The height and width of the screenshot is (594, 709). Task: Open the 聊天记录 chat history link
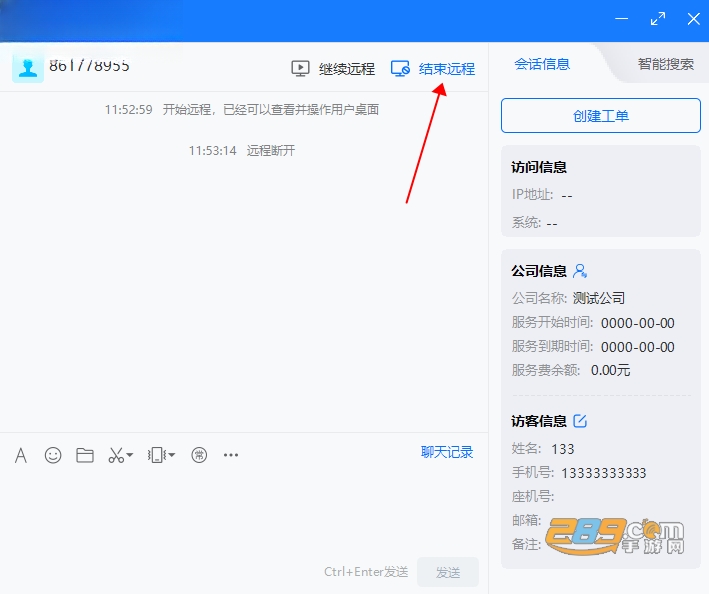tap(447, 452)
